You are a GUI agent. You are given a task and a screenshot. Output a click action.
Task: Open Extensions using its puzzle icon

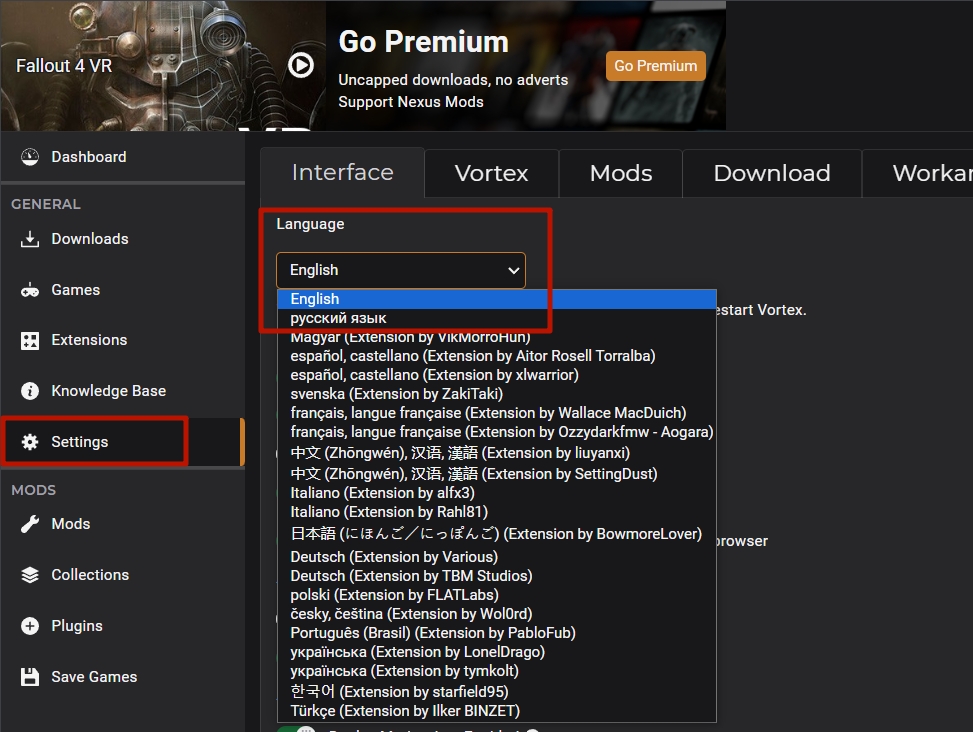coord(30,340)
